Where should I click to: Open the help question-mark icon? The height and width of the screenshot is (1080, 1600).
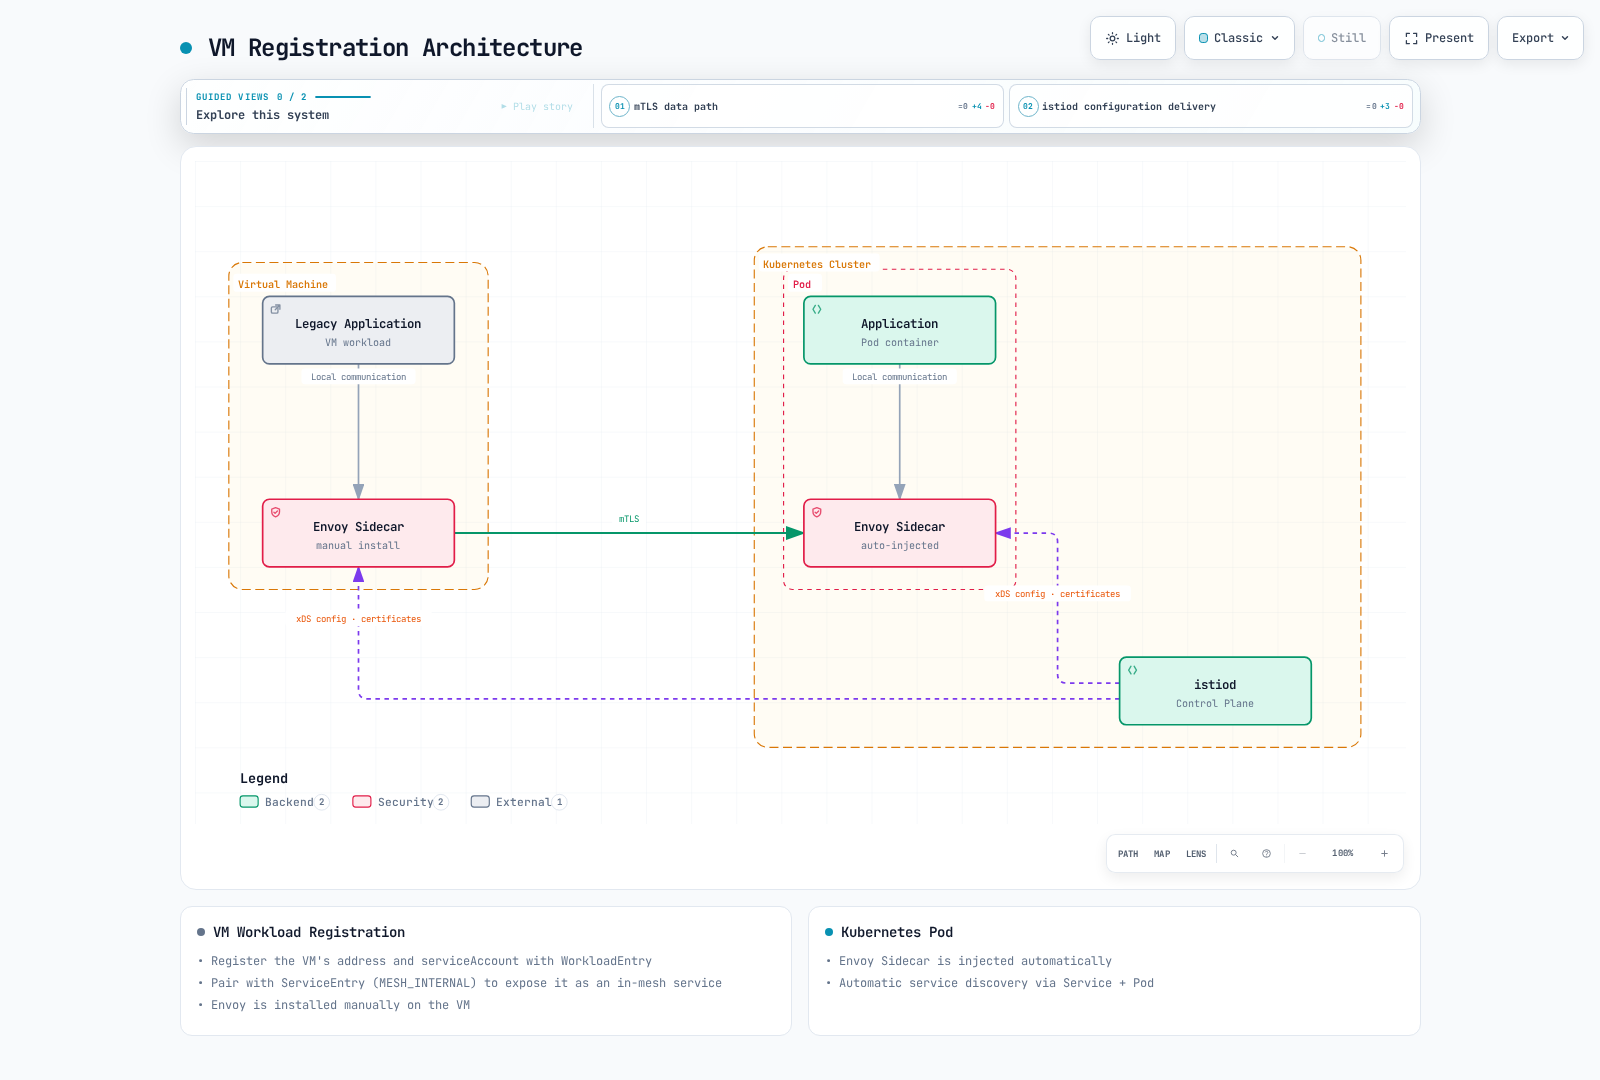click(1266, 854)
